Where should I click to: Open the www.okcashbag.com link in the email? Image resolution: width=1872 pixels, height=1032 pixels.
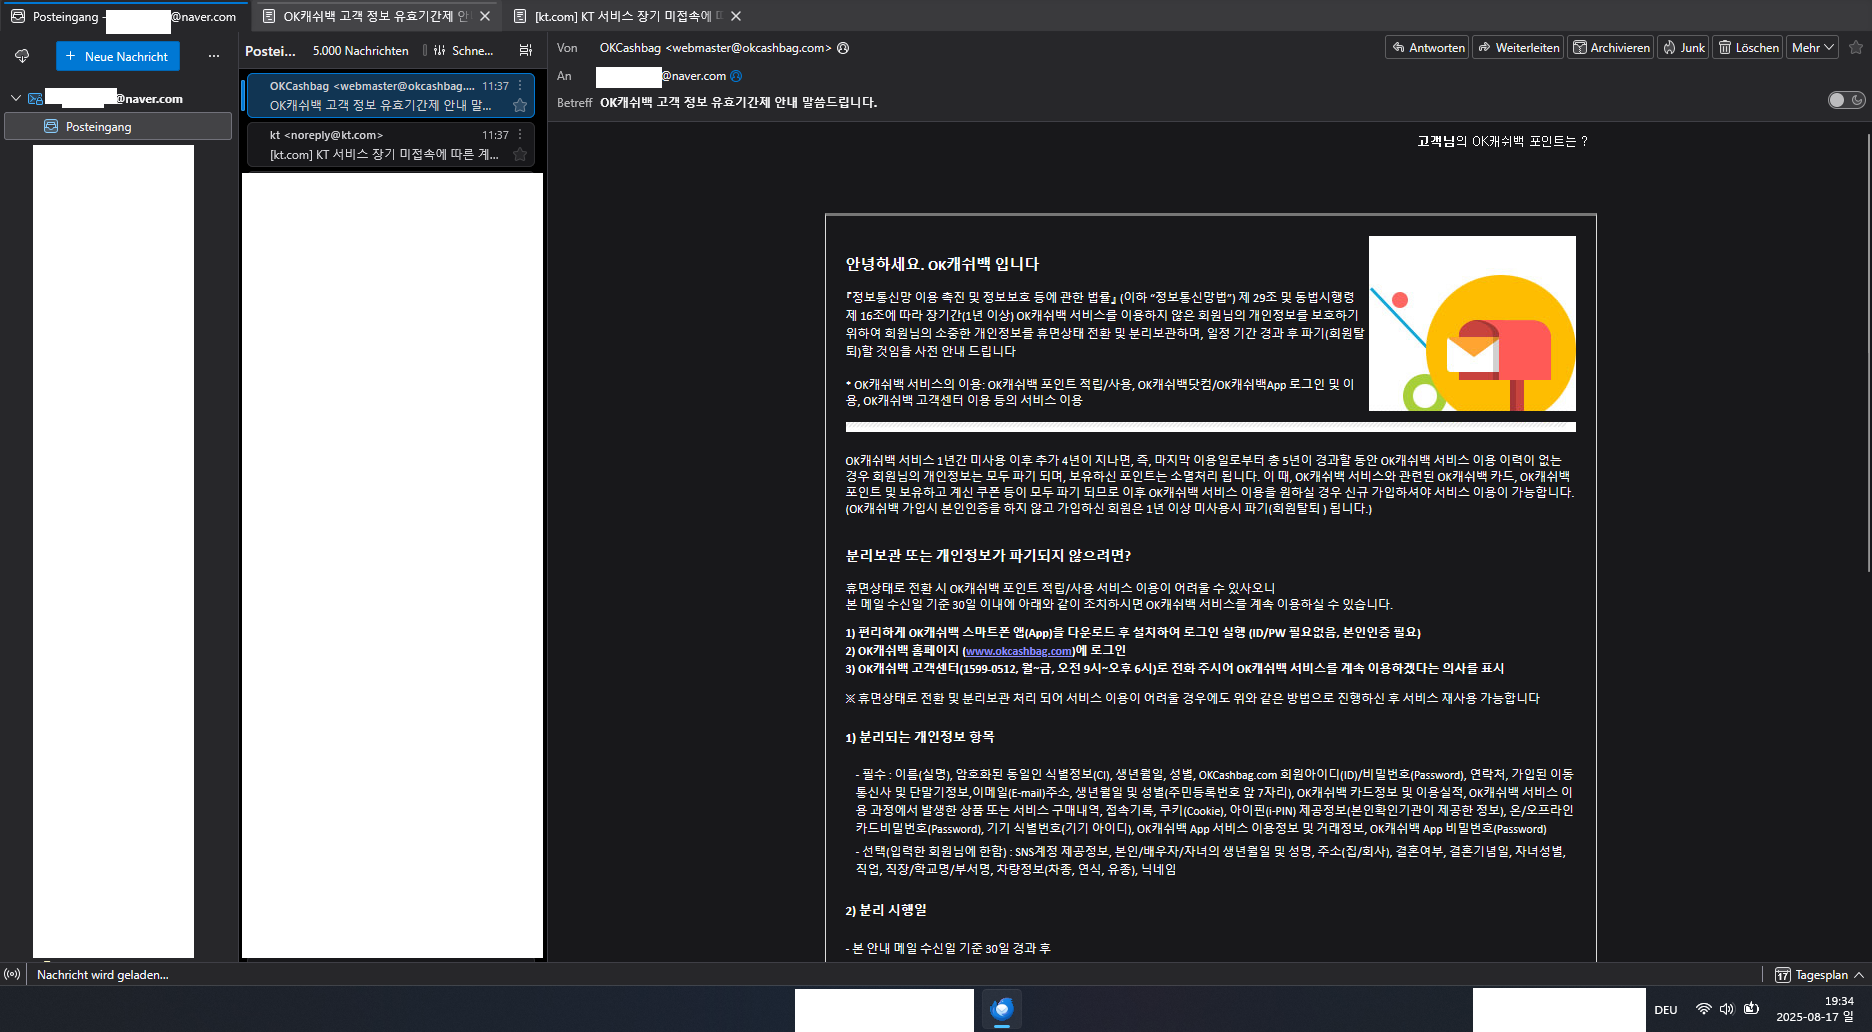click(x=1019, y=651)
